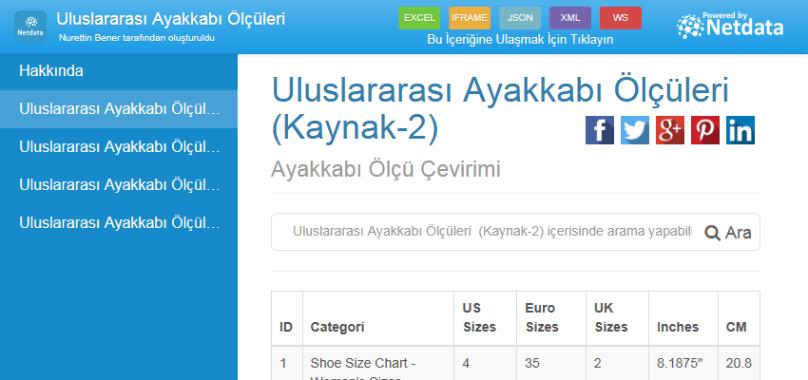Viewport: 808px width, 380px height.
Task: Click the subtitle Ayakkabı Ölçü Çevirimi
Action: tap(386, 170)
